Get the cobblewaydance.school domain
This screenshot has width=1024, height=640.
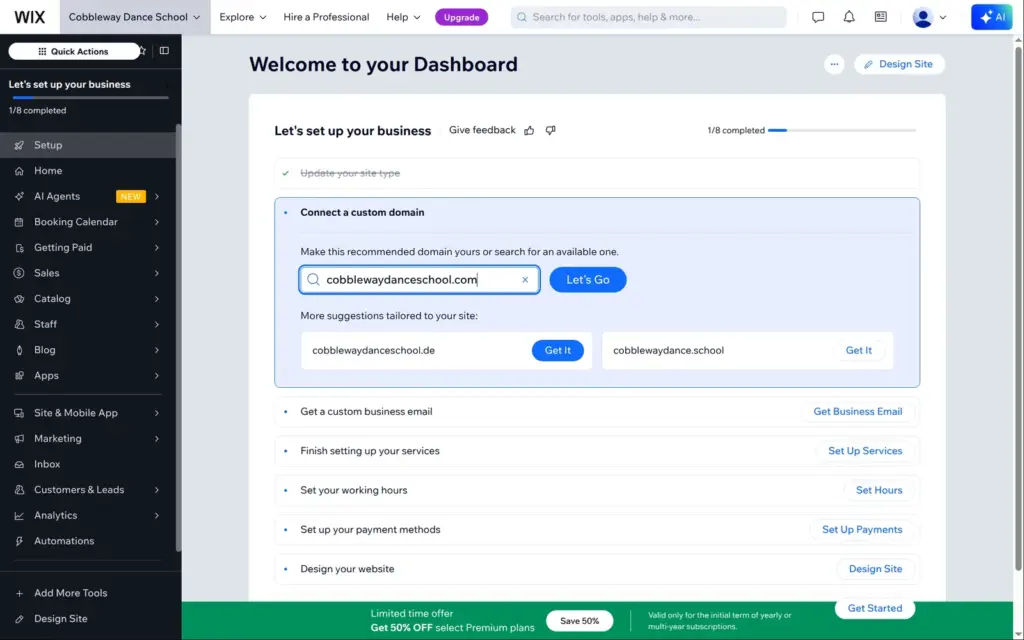[x=858, y=351]
